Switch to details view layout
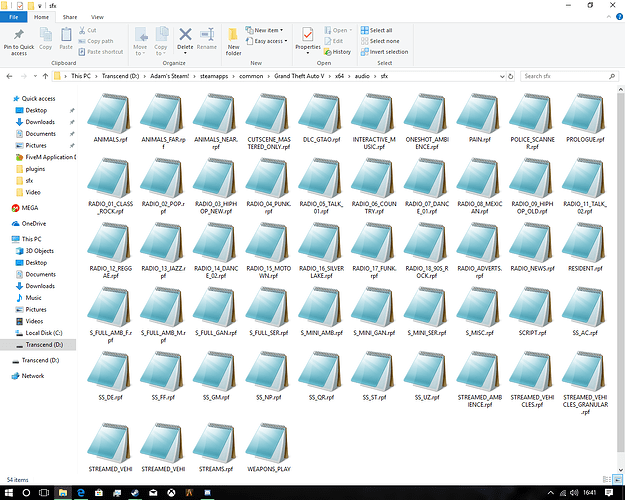 tap(607, 480)
